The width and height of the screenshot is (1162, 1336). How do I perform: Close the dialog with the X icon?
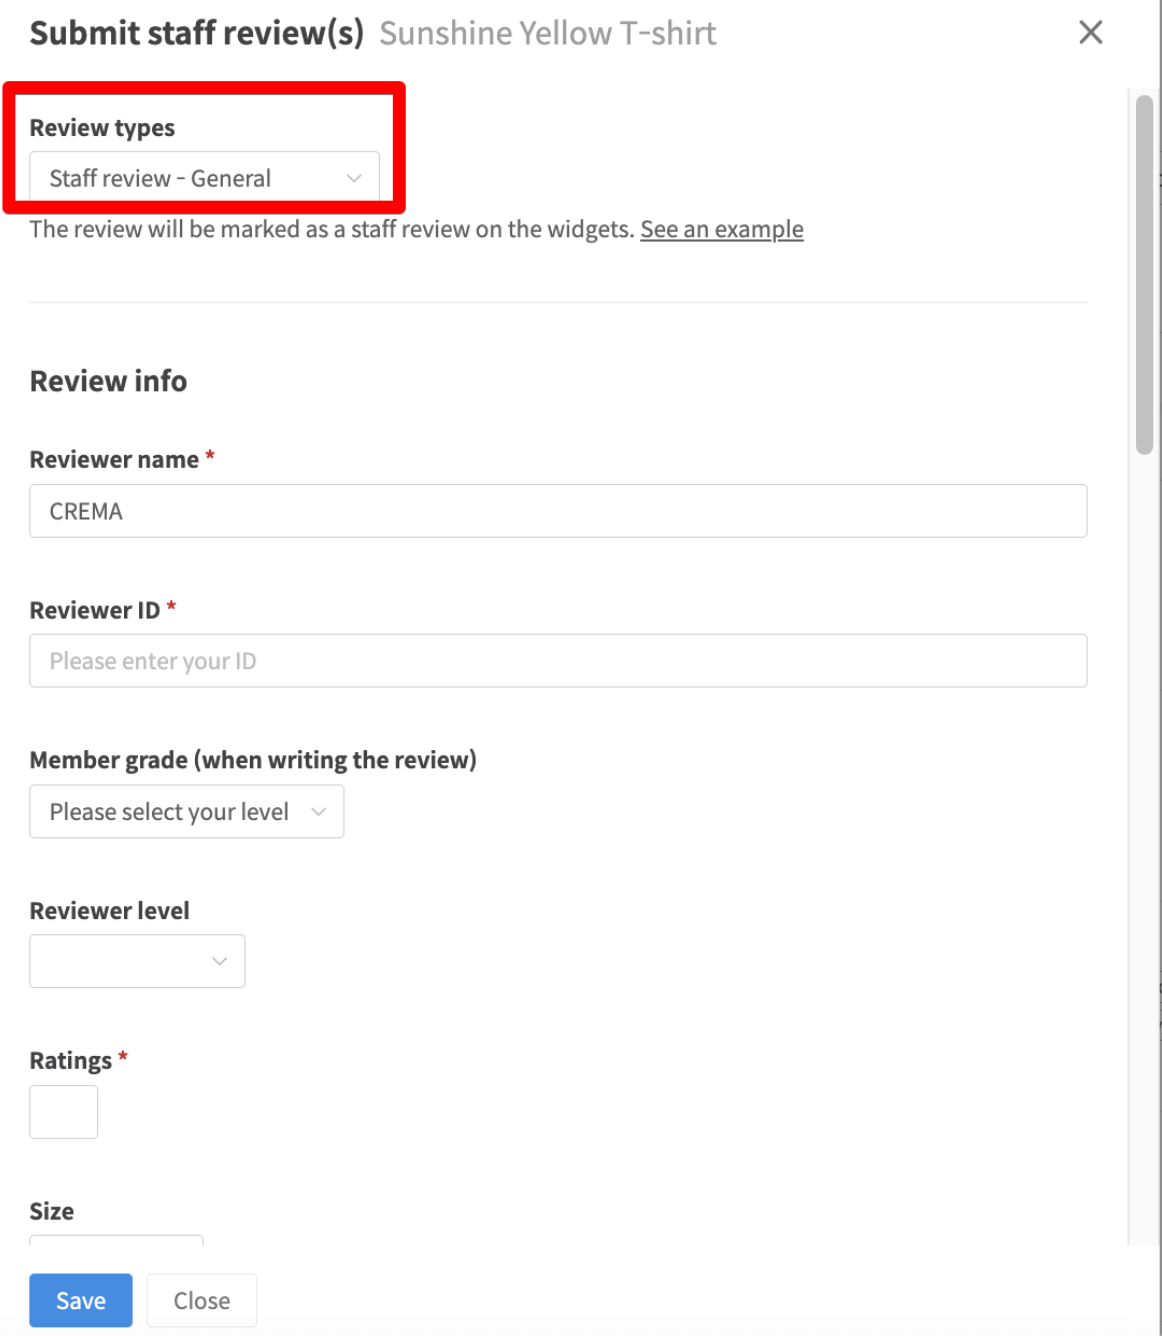tap(1090, 33)
